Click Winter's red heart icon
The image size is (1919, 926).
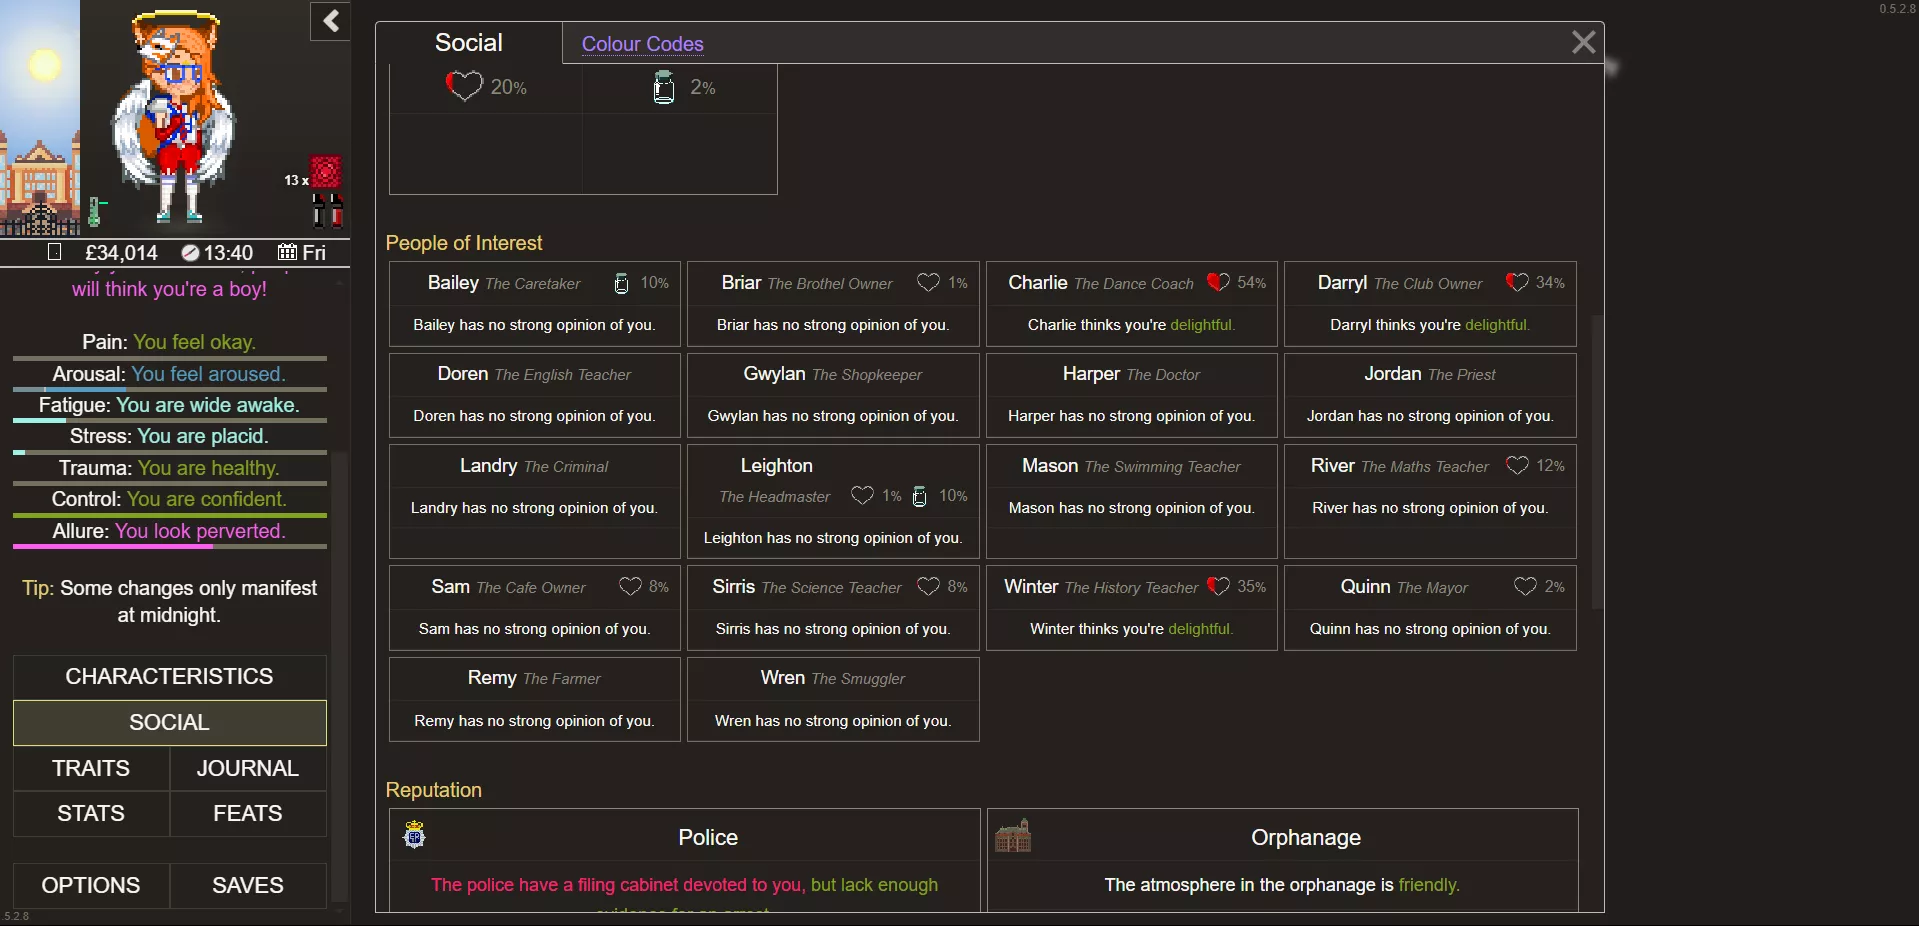point(1217,587)
